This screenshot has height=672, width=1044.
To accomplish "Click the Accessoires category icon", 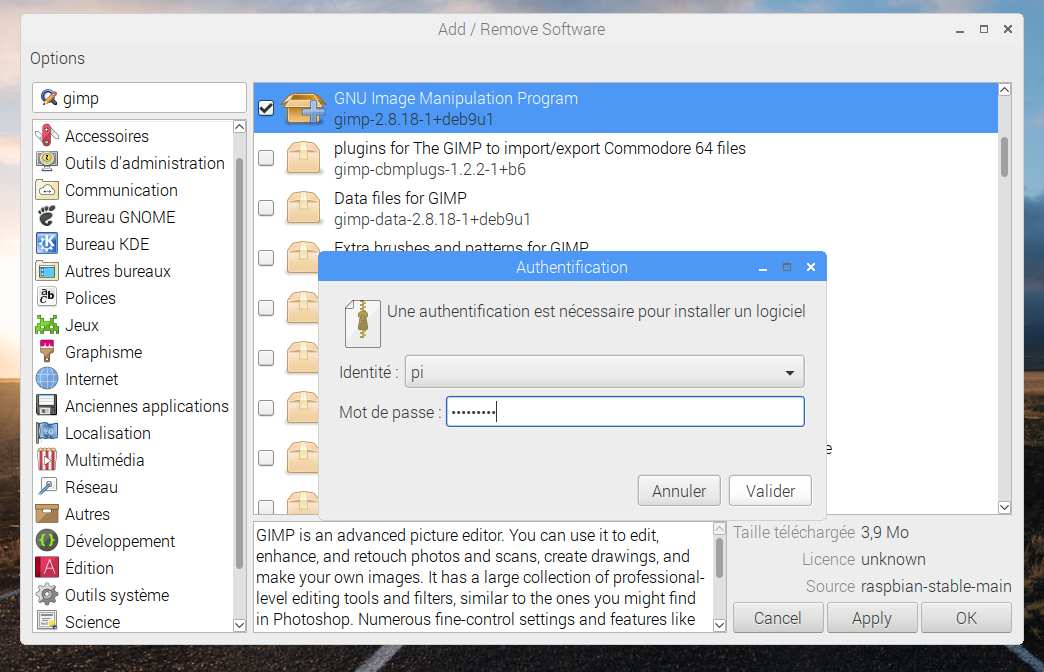I will (x=47, y=136).
